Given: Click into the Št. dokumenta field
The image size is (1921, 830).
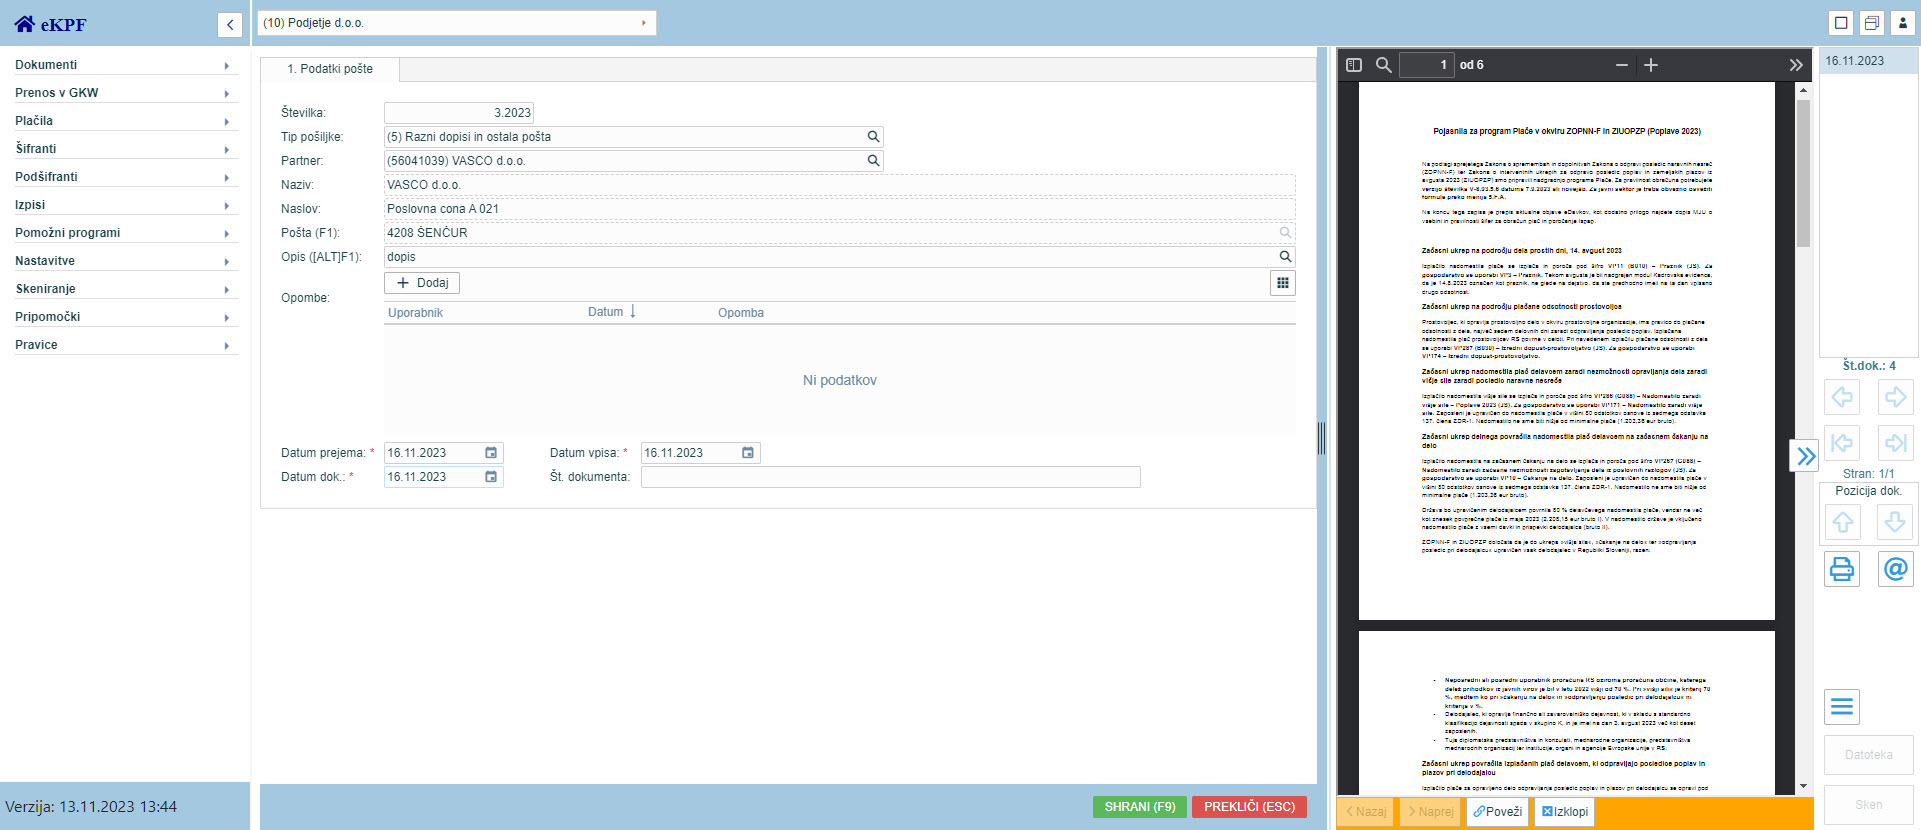Looking at the screenshot, I should [890, 477].
